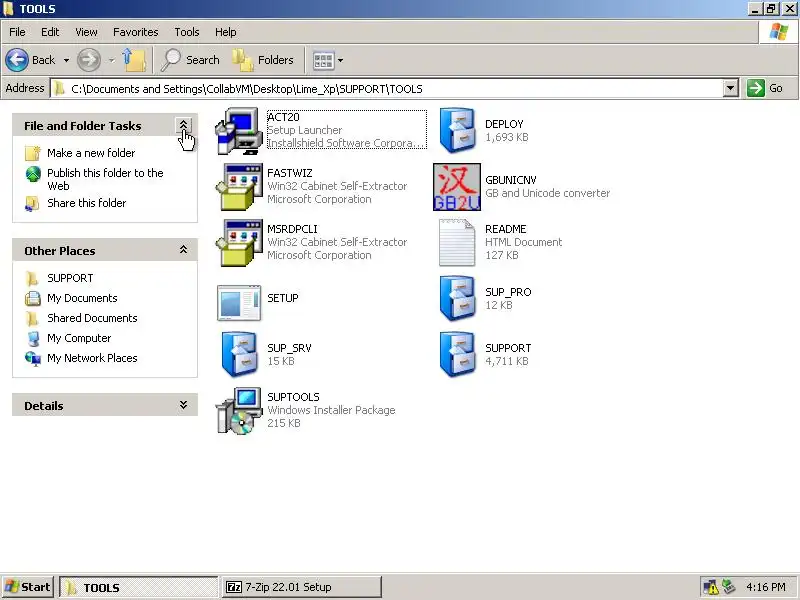
Task: Select the ACT20 Setup Launcher icon
Action: click(239, 131)
